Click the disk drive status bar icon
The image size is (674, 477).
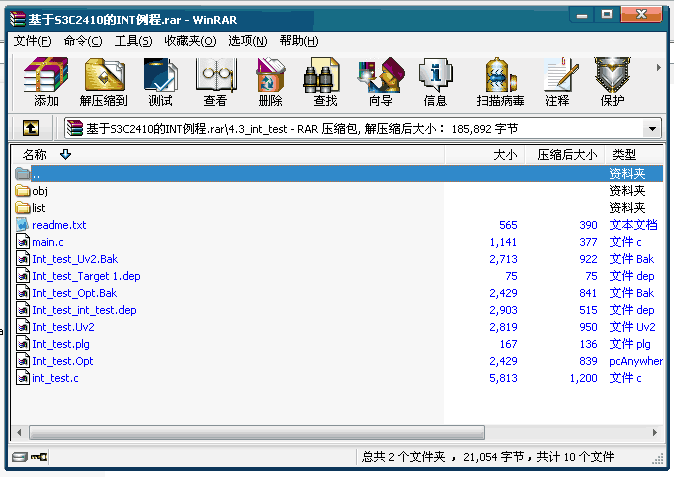tap(20, 457)
